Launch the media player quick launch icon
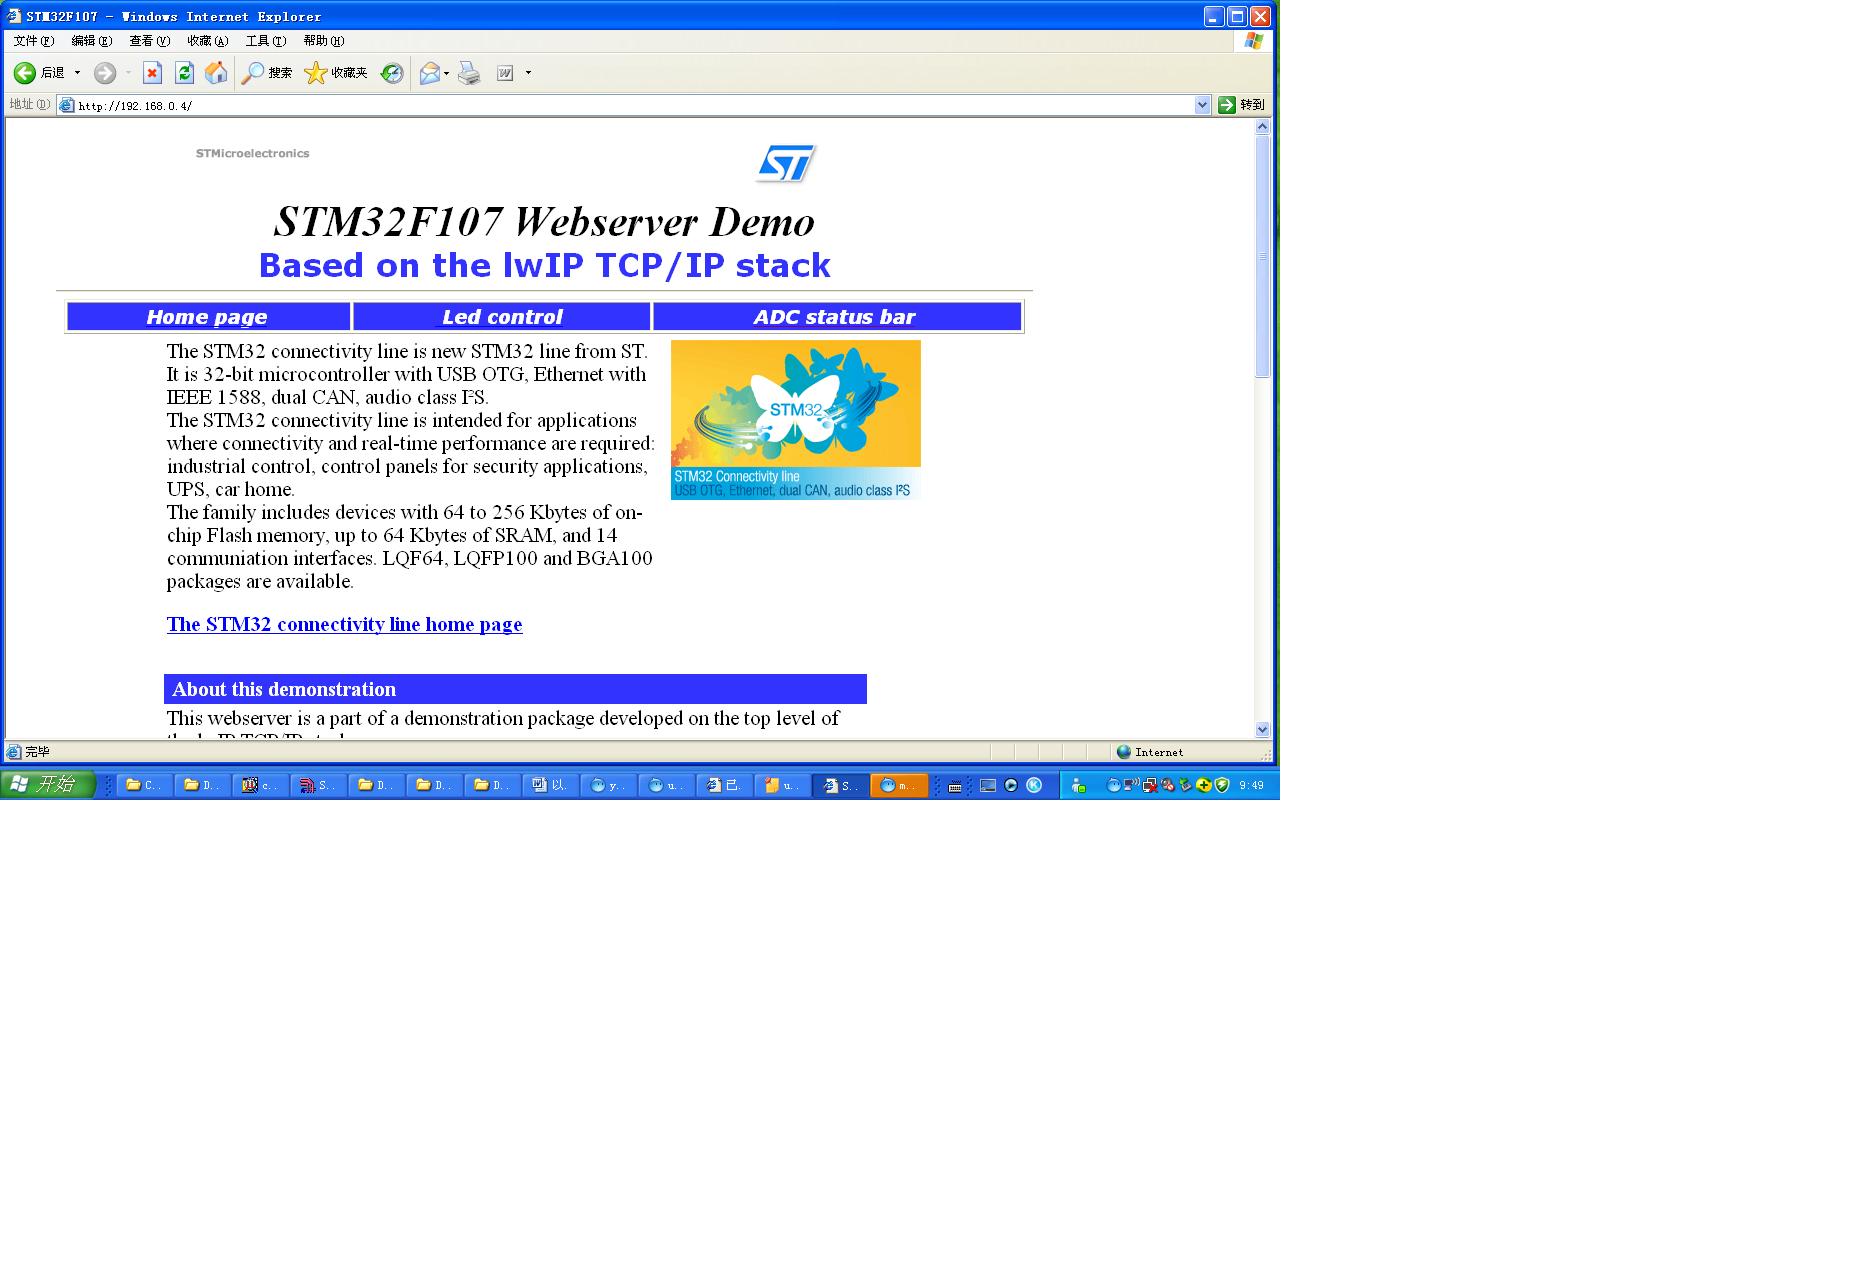The image size is (1850, 1271). [x=1011, y=786]
